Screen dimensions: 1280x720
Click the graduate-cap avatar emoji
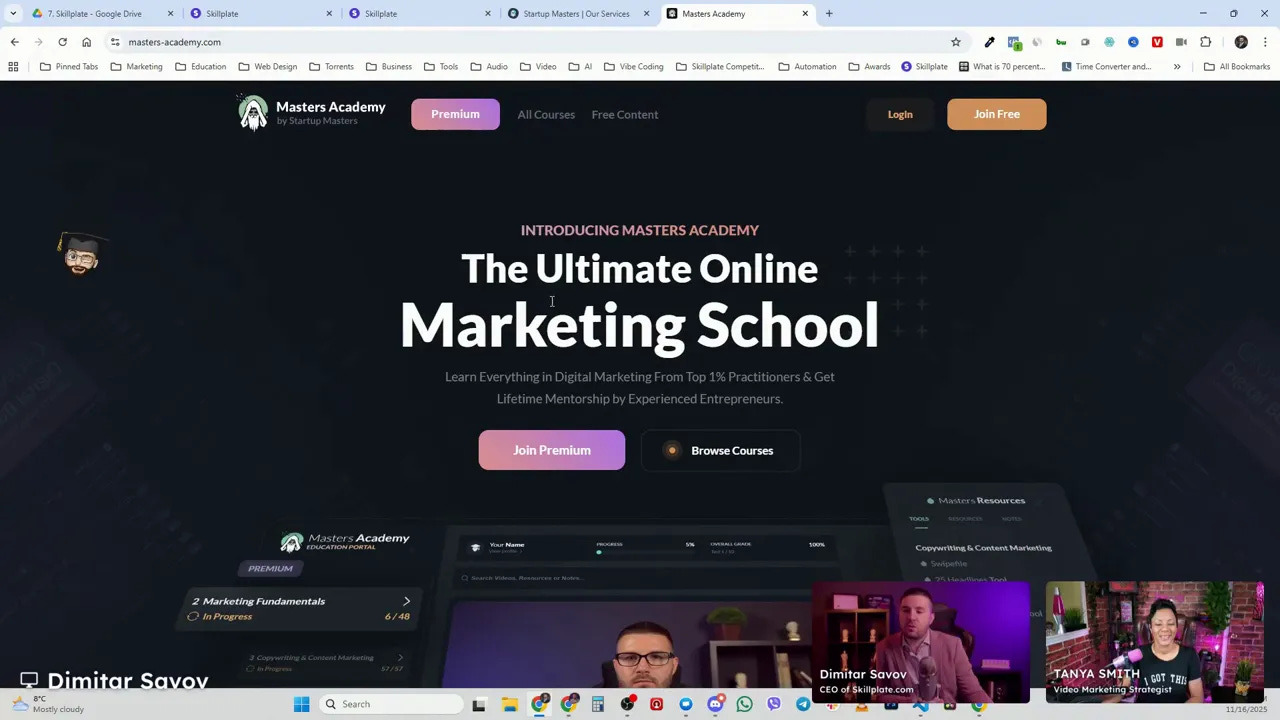(x=81, y=253)
